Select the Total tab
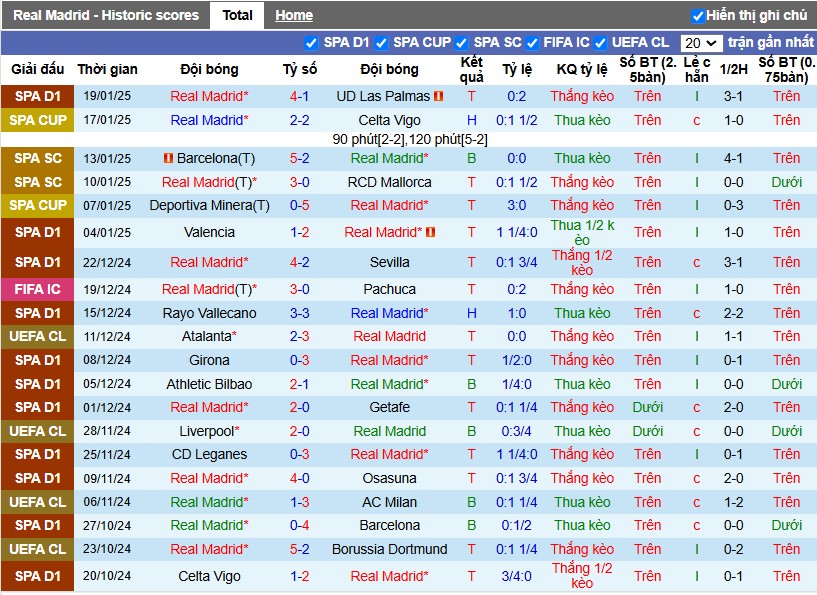817x595 pixels. point(237,15)
